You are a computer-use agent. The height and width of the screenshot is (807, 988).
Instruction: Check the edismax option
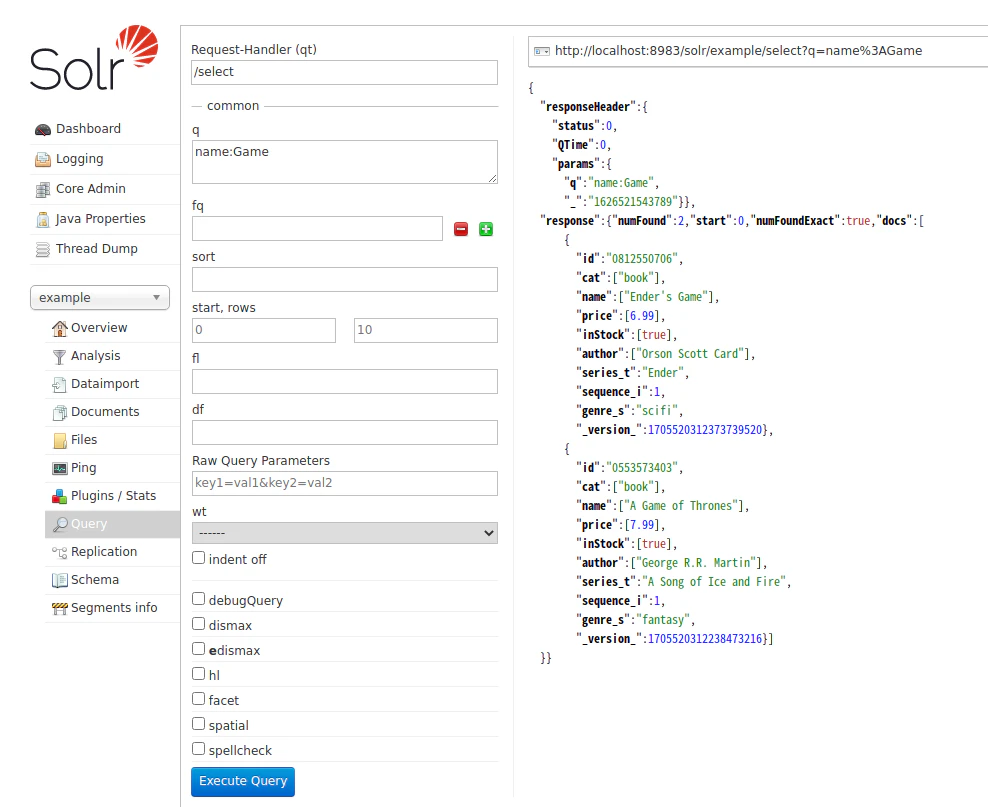[198, 649]
